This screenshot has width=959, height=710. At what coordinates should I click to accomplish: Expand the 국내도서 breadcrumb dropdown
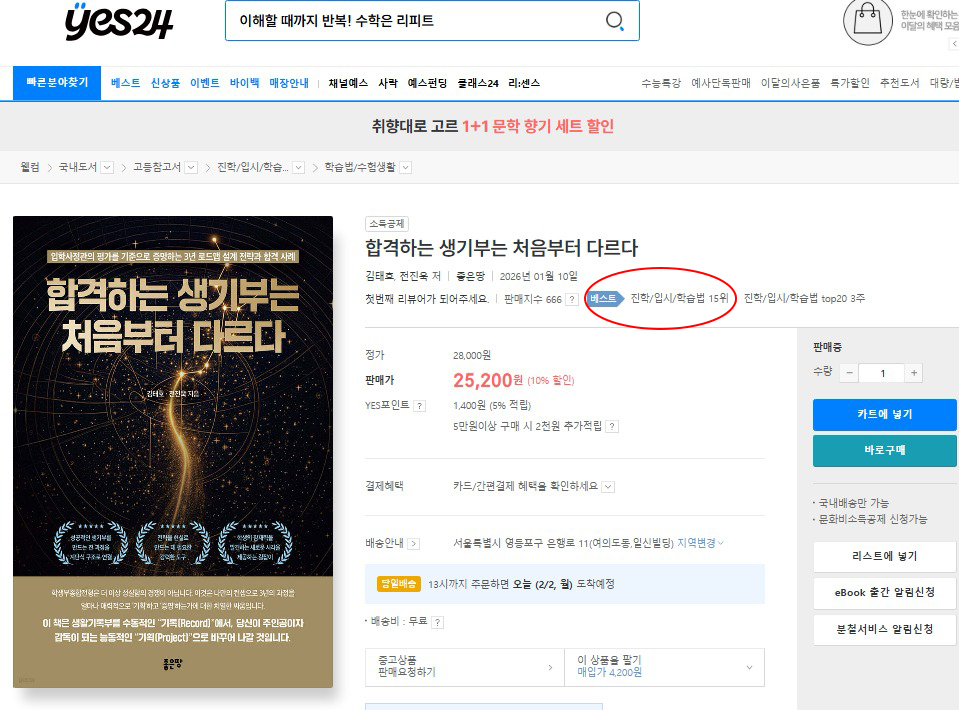(107, 167)
